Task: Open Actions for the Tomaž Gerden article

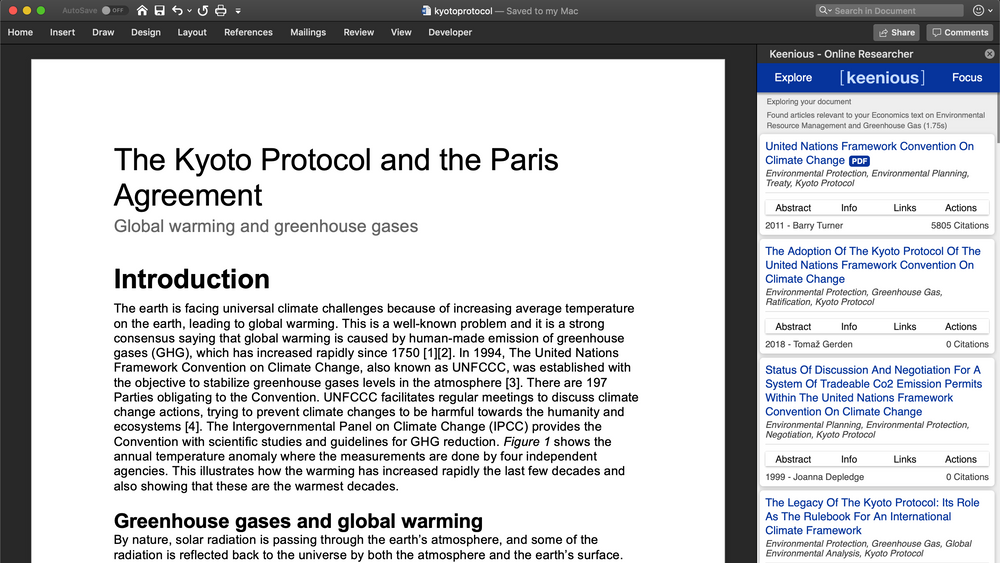Action: [x=960, y=326]
